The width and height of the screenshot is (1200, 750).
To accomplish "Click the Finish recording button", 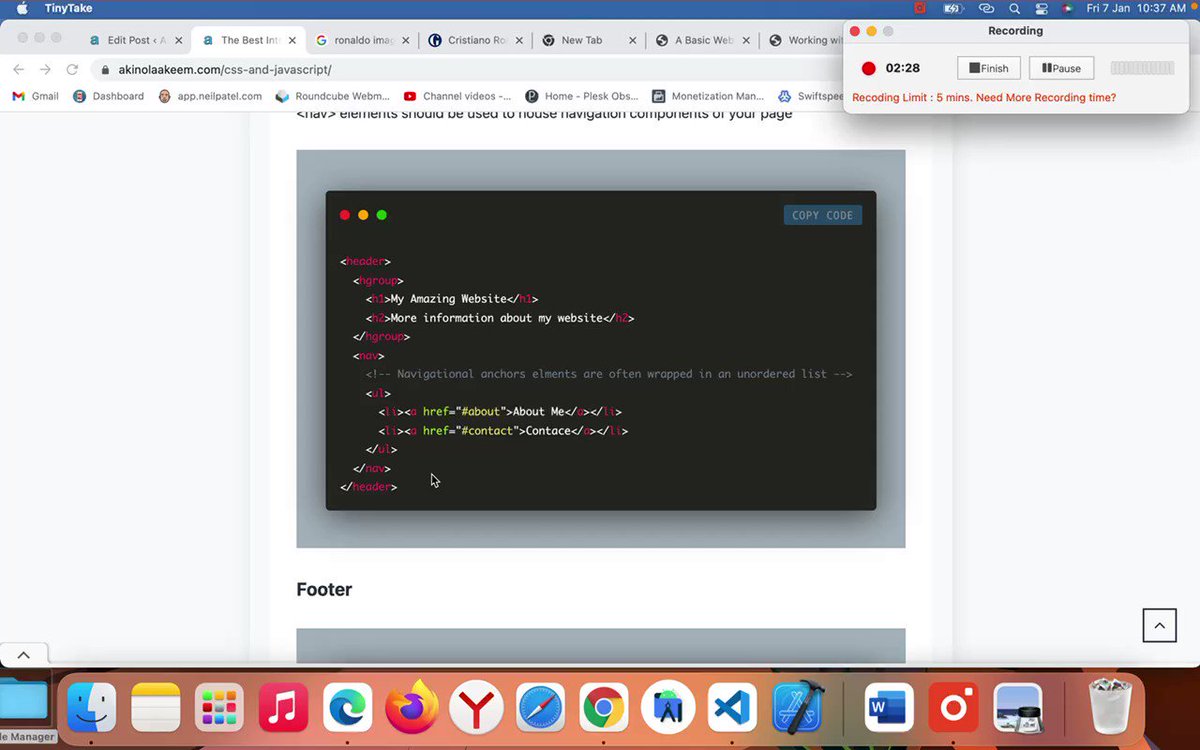I will [x=989, y=68].
